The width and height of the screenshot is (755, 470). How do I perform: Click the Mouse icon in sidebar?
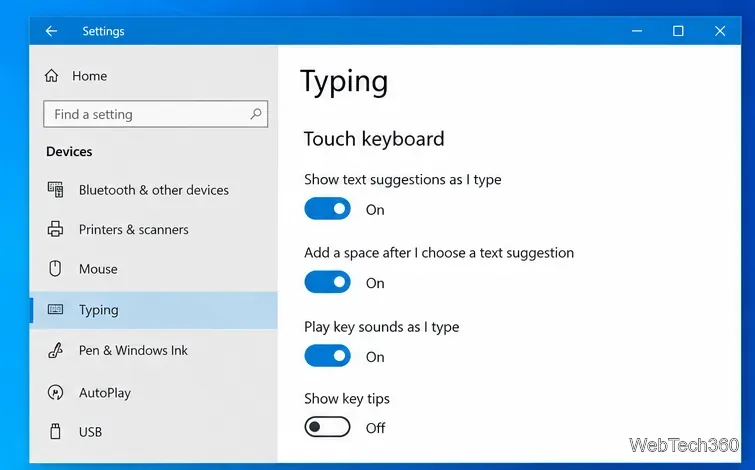pyautogui.click(x=55, y=269)
